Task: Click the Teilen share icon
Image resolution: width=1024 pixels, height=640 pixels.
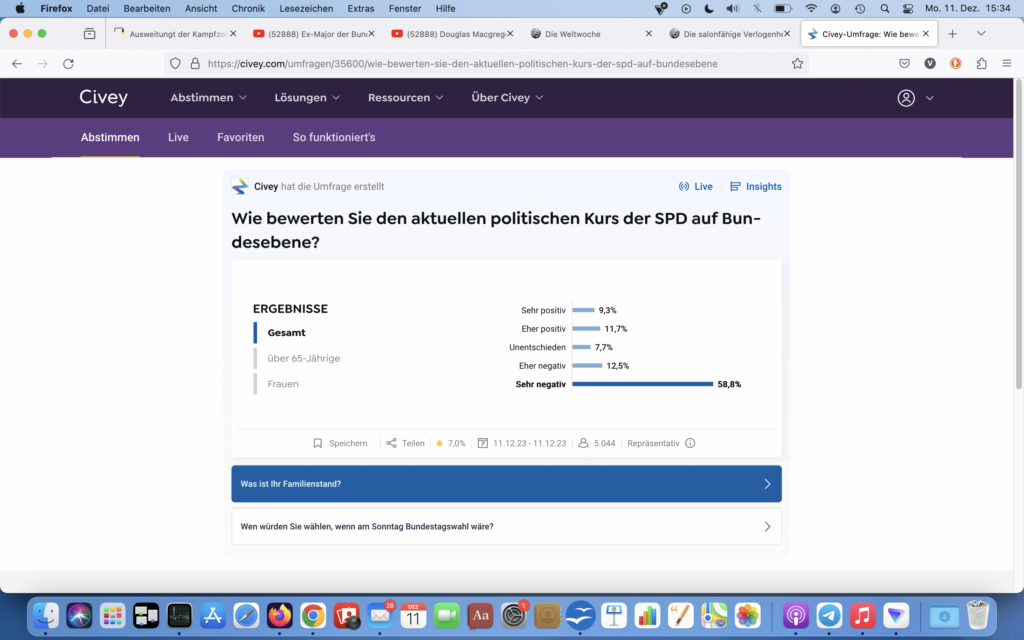Action: 391,443
